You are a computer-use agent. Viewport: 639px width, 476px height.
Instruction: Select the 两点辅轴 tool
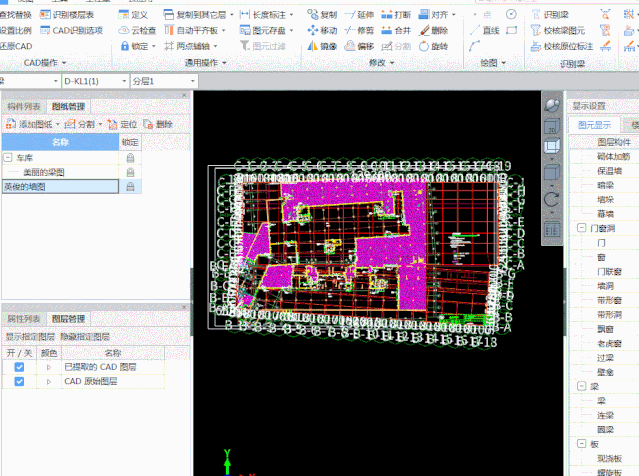click(187, 46)
